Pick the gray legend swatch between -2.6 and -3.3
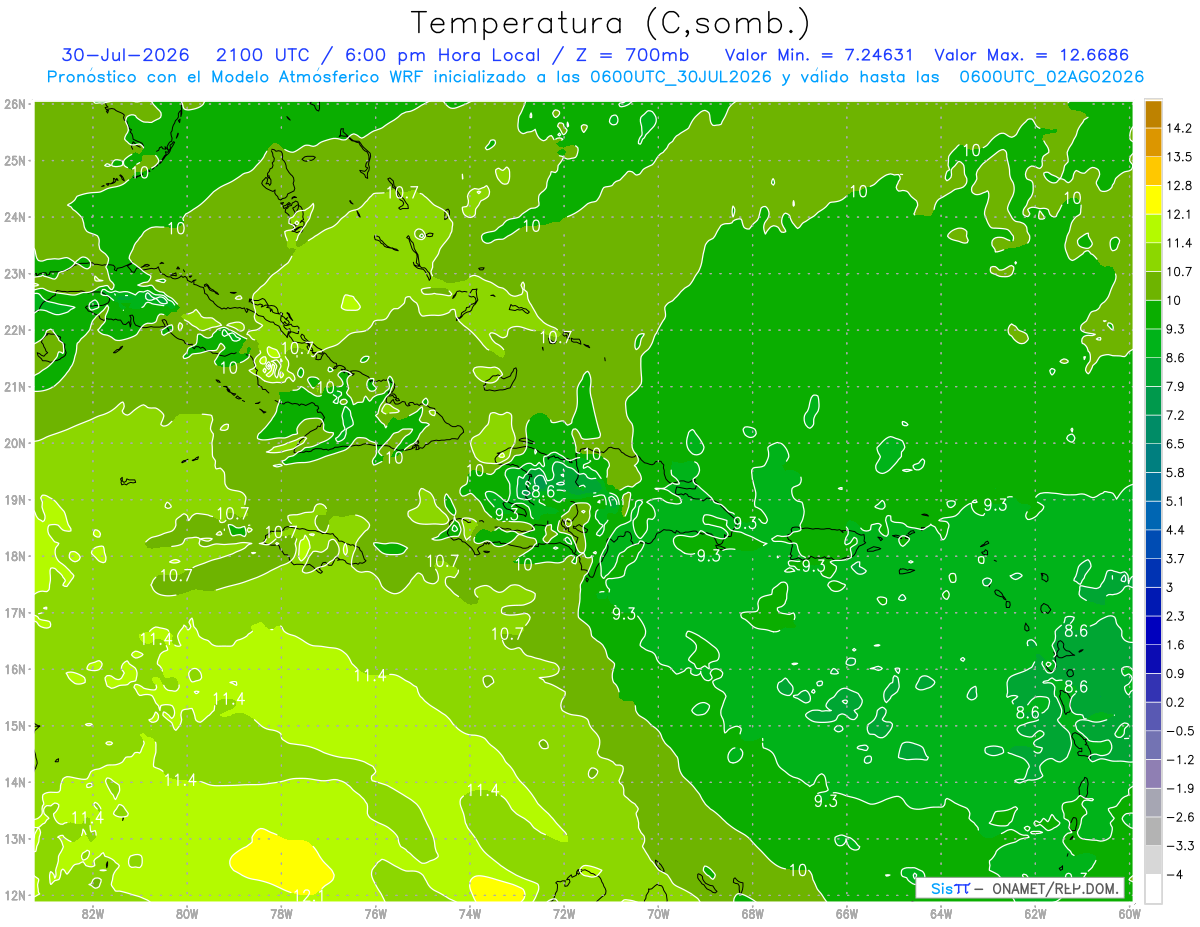 [x=1153, y=832]
